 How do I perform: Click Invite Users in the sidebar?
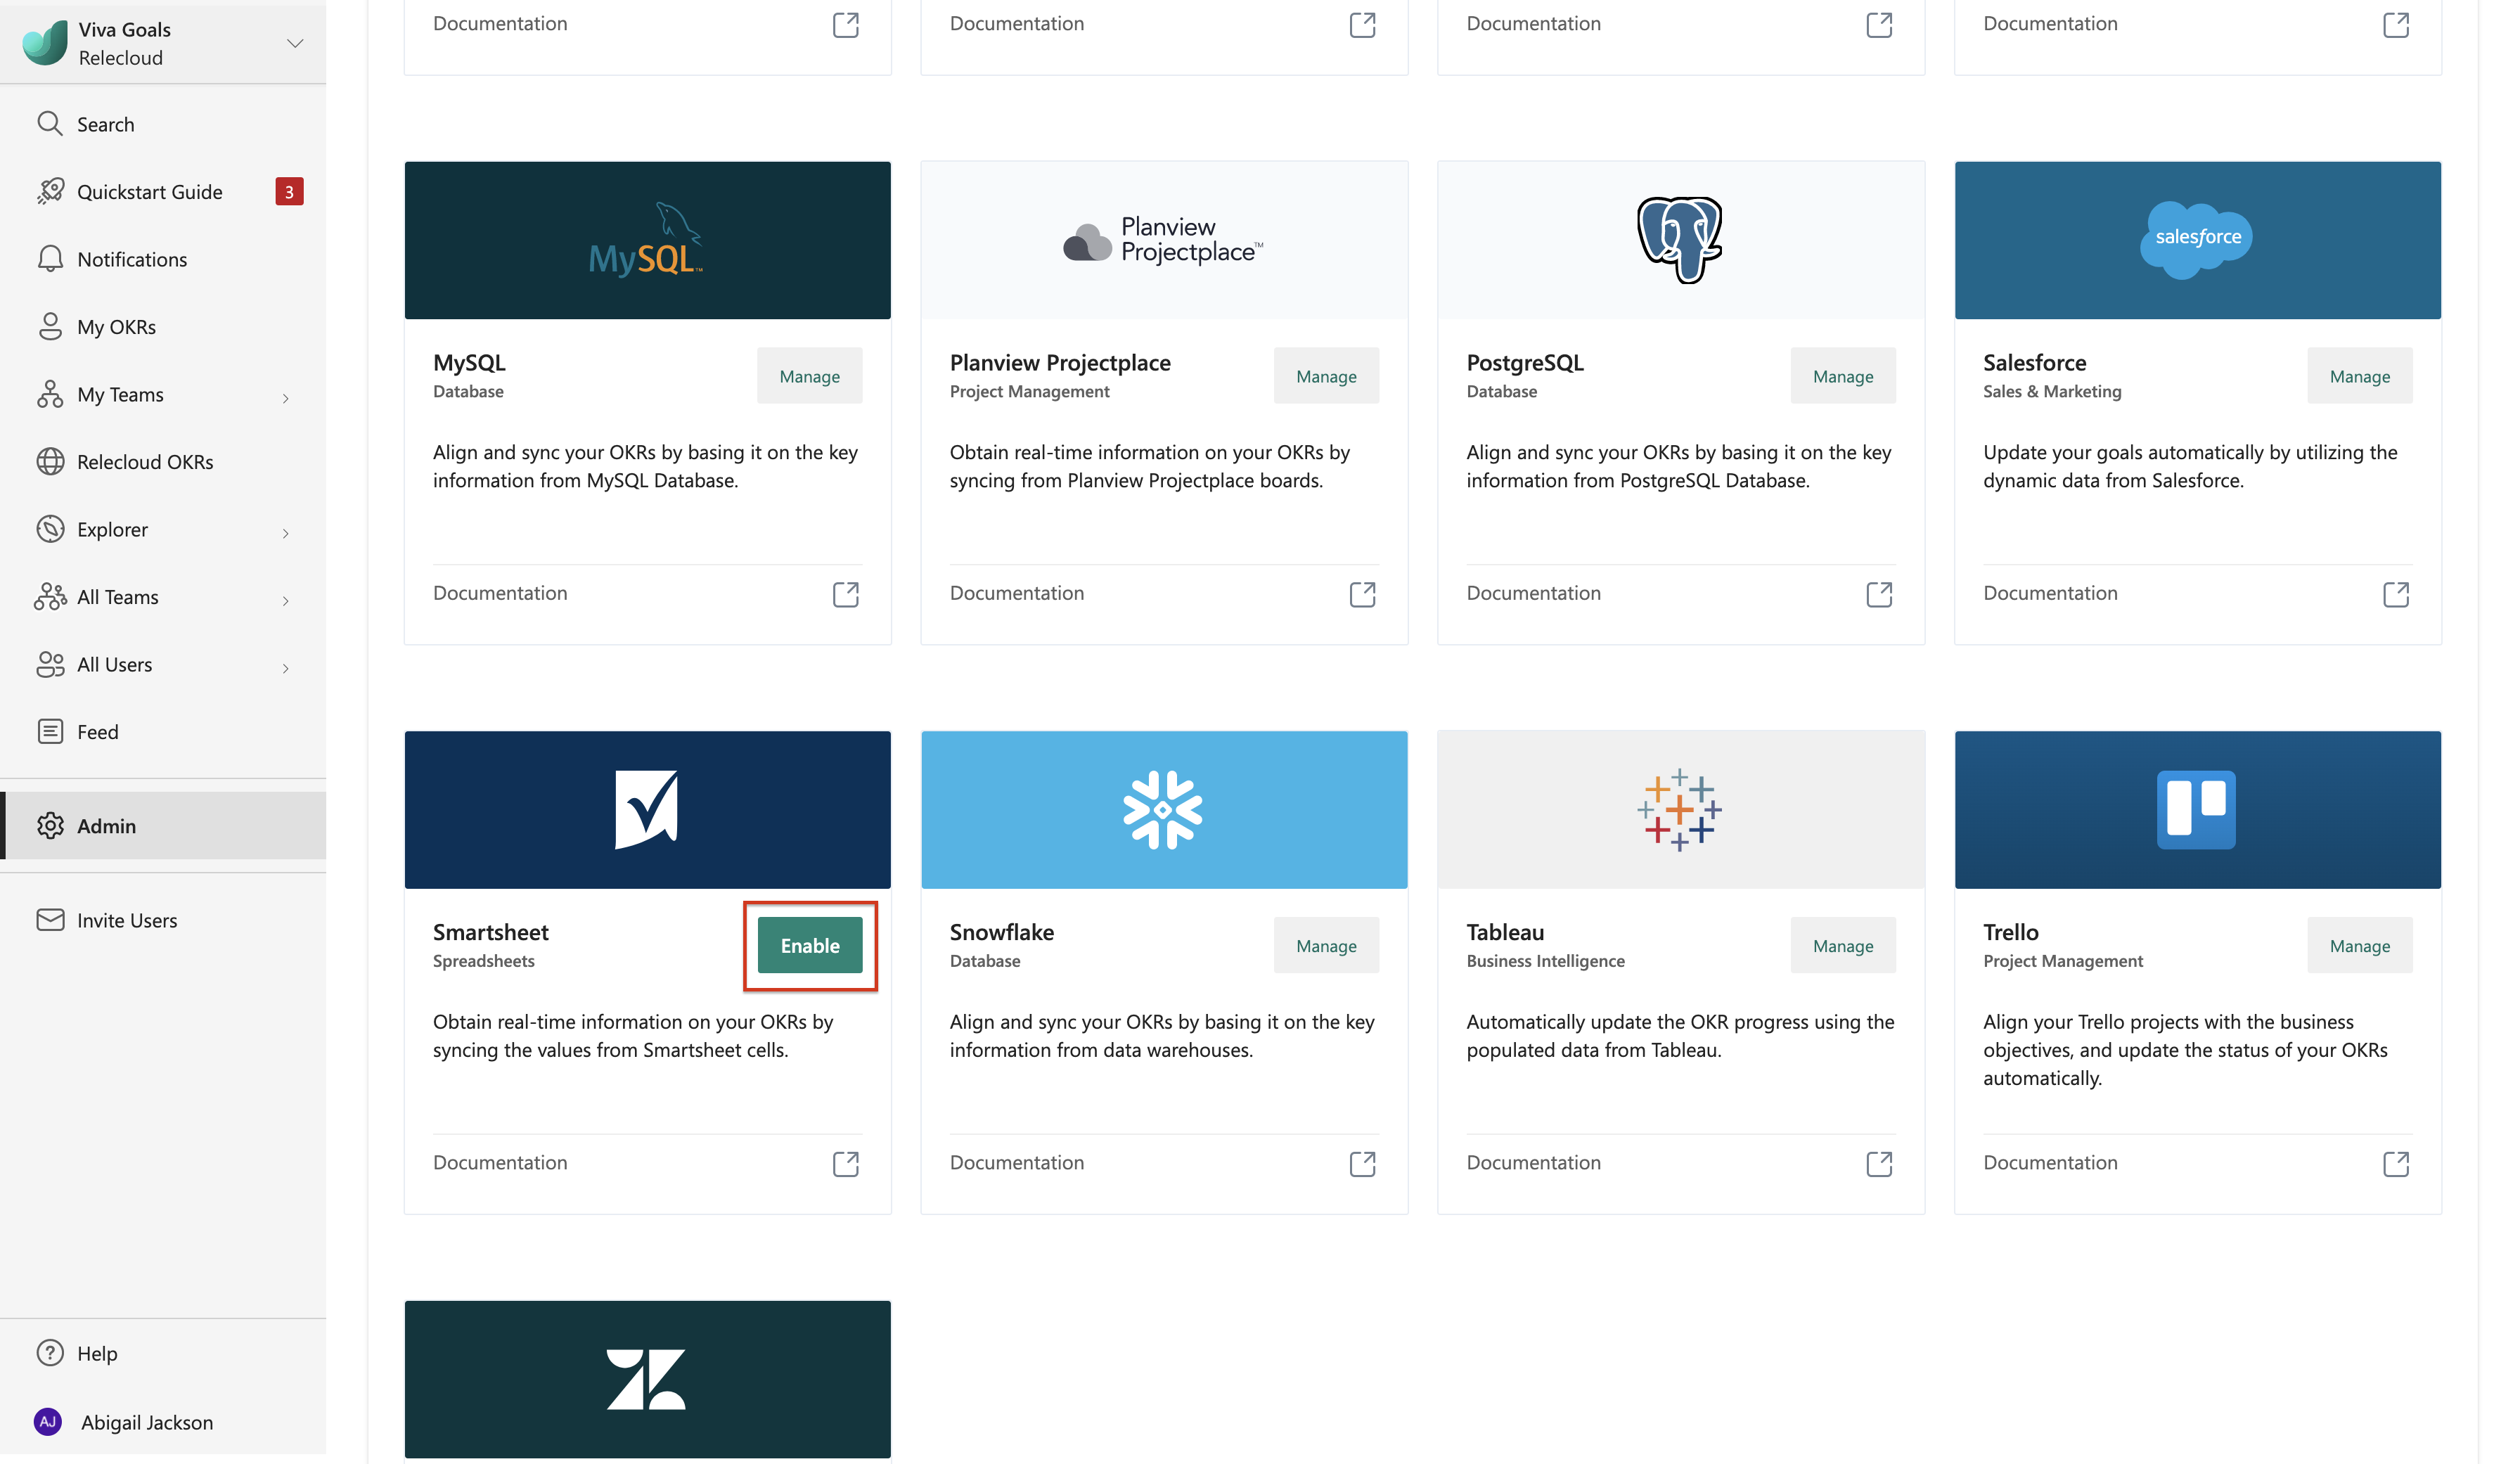tap(163, 920)
